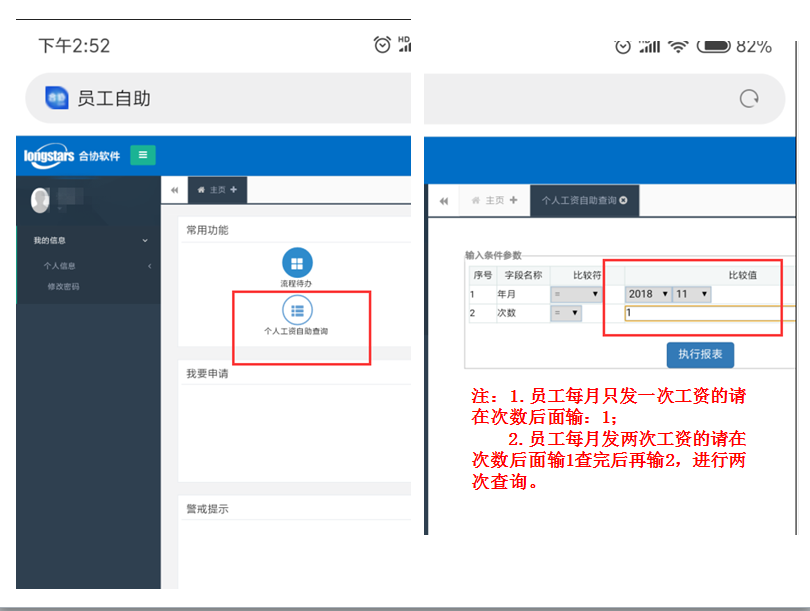Click the WiFi status icon
Screen dimensions: 810x611
click(678, 46)
